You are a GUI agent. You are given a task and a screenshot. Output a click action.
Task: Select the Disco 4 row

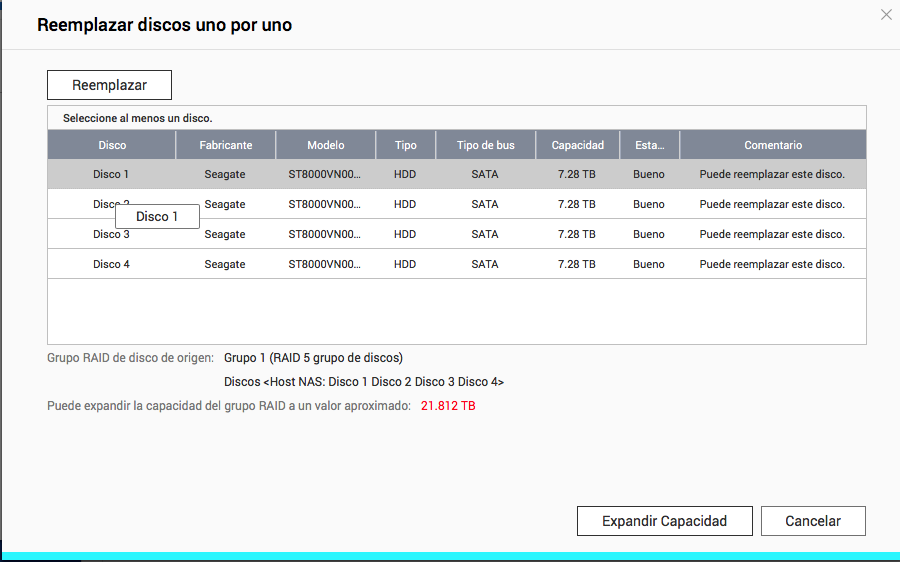click(x=111, y=264)
